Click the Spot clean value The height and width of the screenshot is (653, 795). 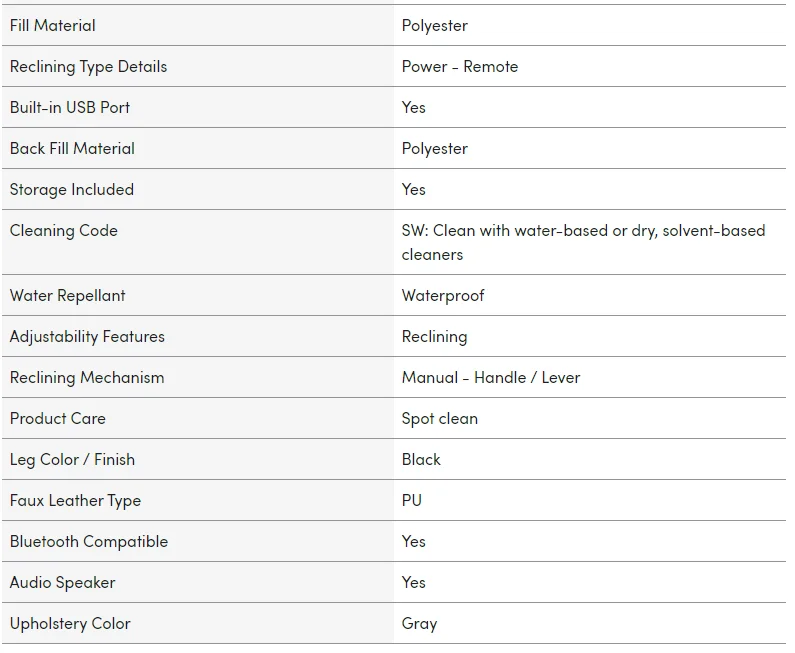(440, 418)
